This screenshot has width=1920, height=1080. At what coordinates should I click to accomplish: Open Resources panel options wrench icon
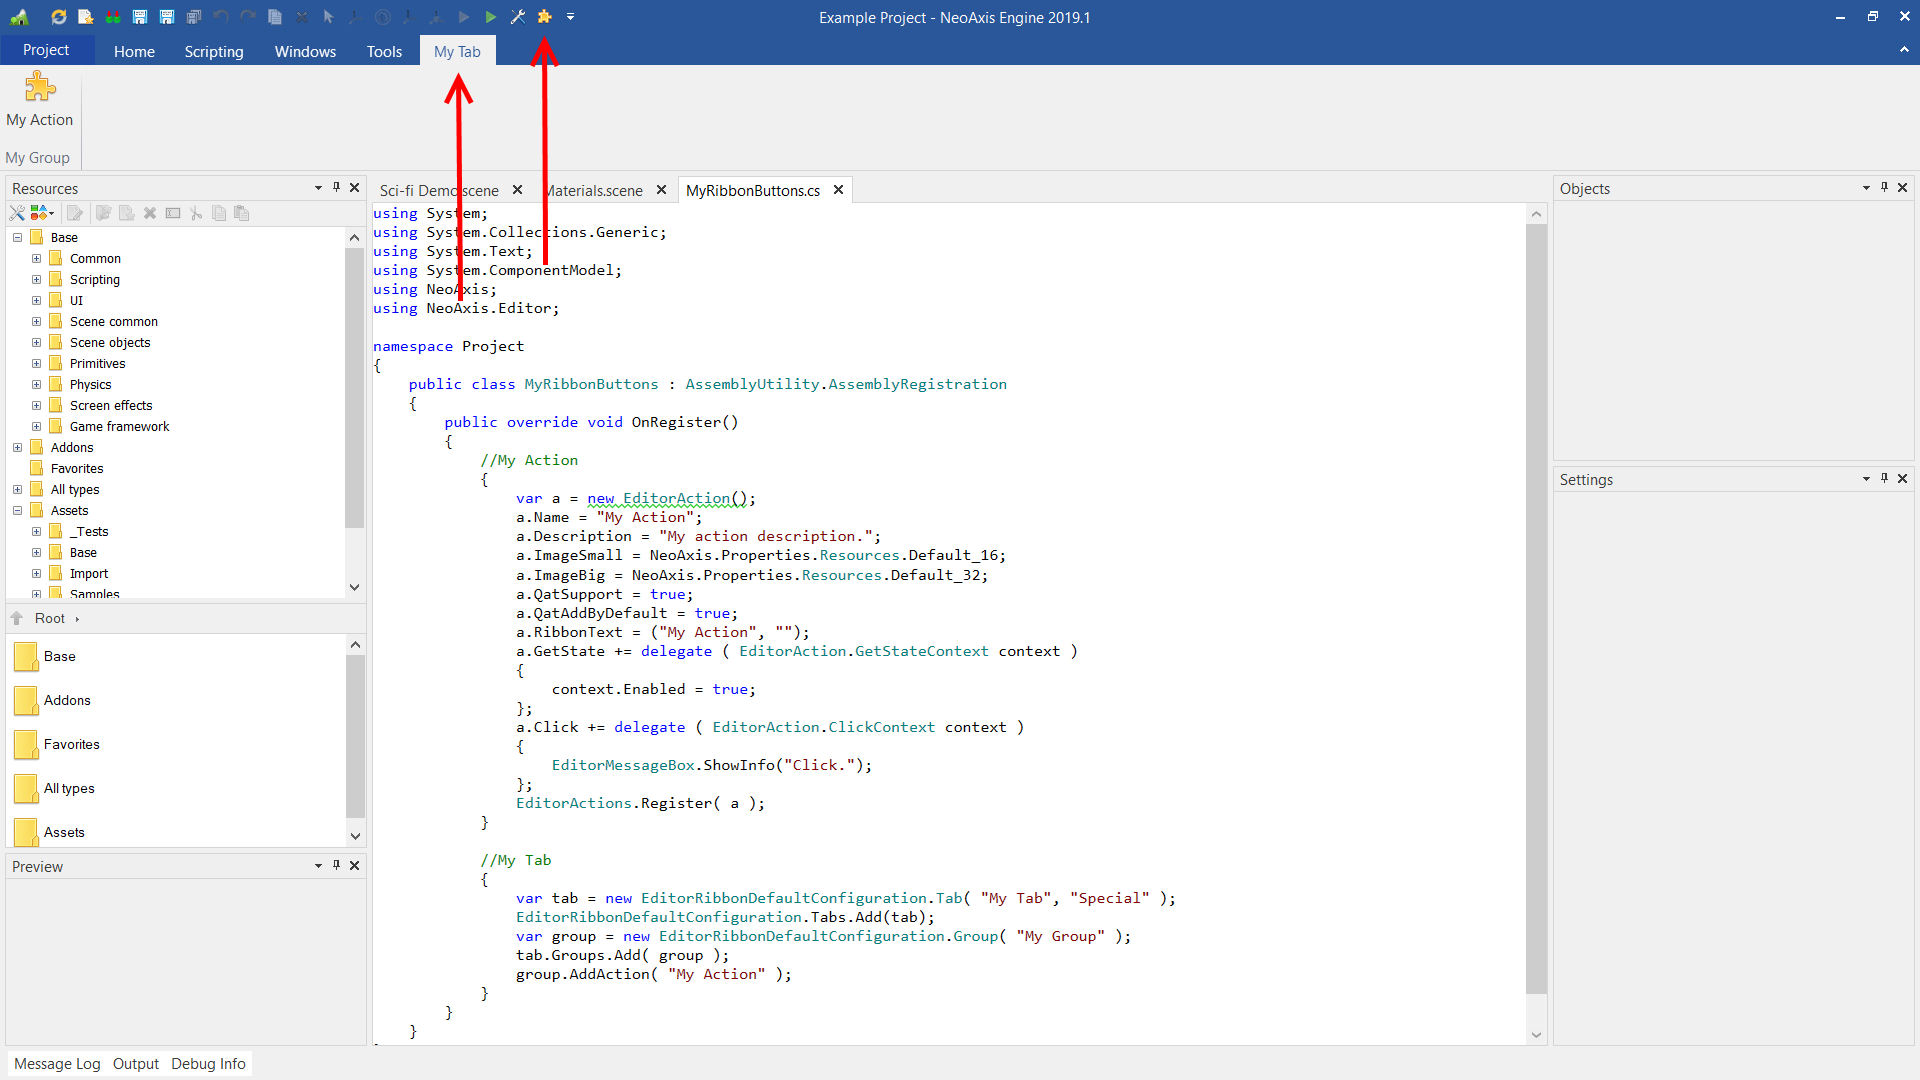(x=17, y=213)
